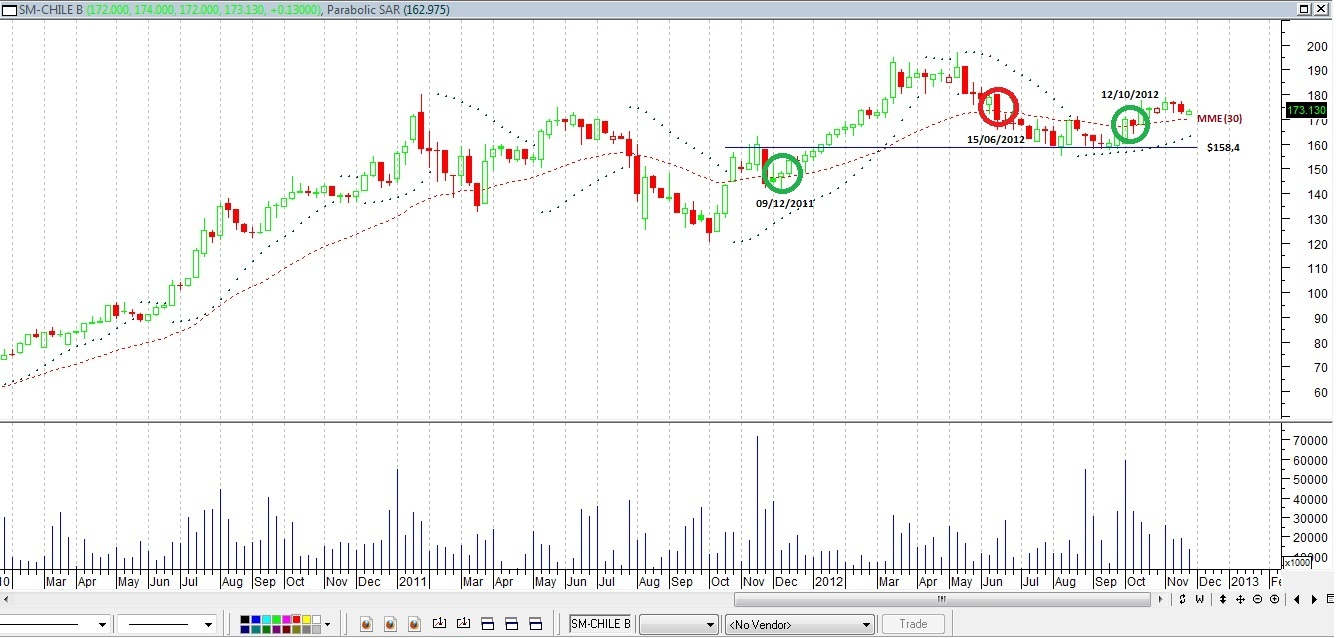Pick the cyan color swatch
Viewport: 1337px width, 638px height.
(266, 619)
